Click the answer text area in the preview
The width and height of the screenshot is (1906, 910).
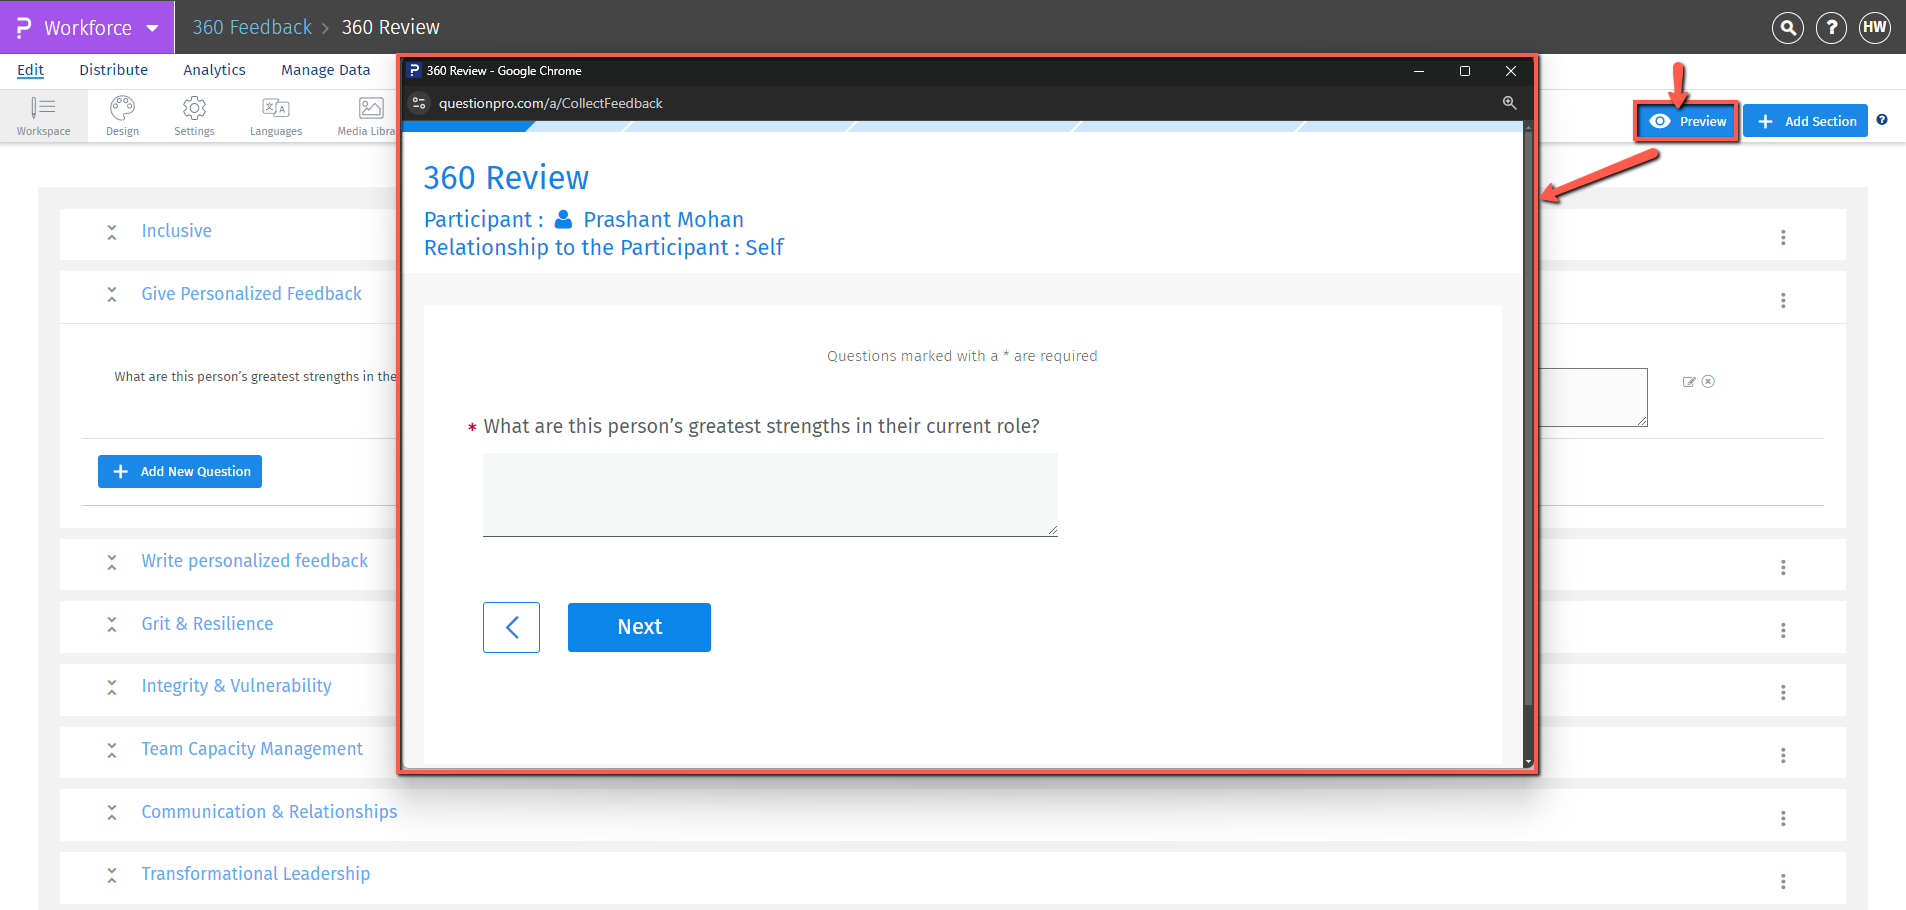[769, 494]
